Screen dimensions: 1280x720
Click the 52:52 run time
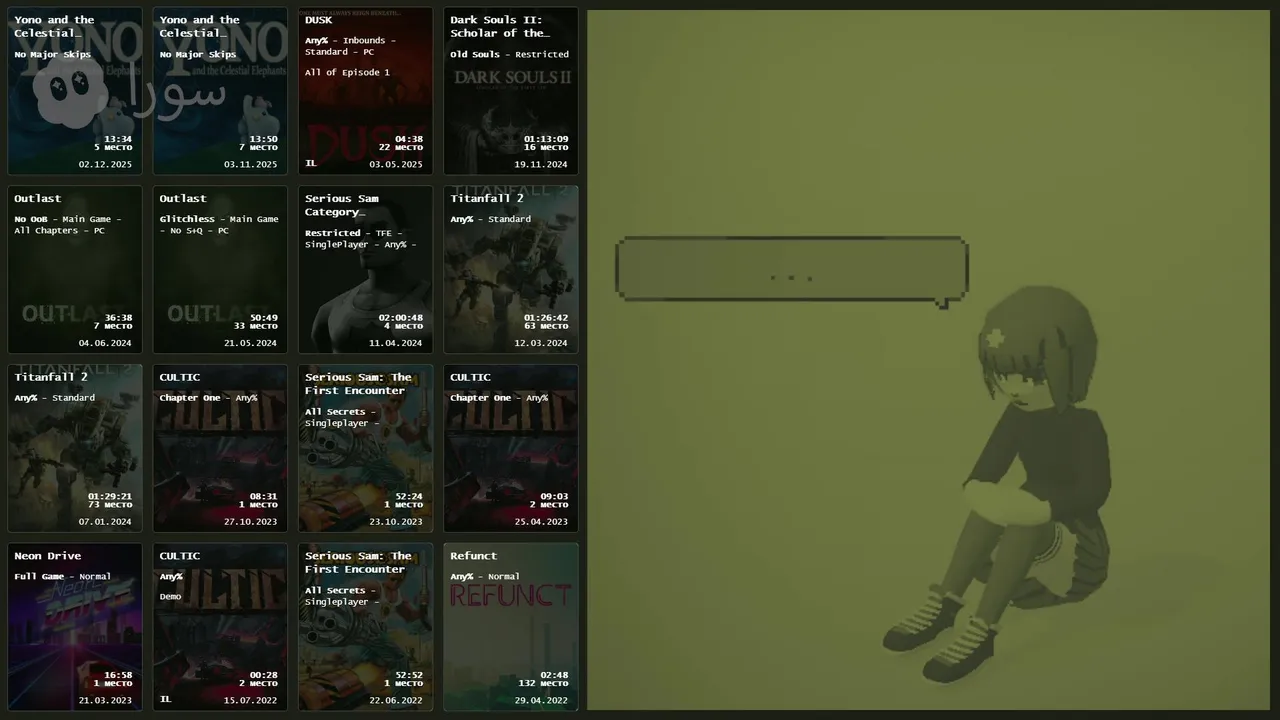(409, 675)
